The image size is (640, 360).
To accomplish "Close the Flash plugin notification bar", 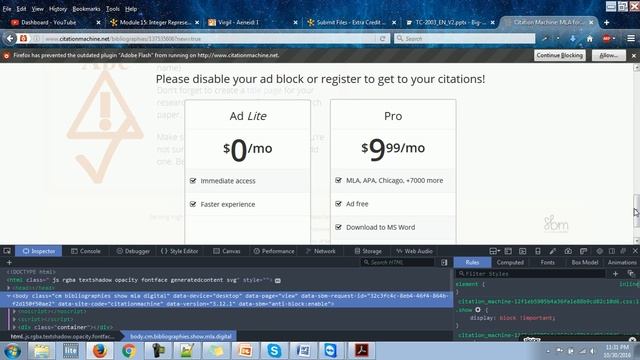I will 633,56.
